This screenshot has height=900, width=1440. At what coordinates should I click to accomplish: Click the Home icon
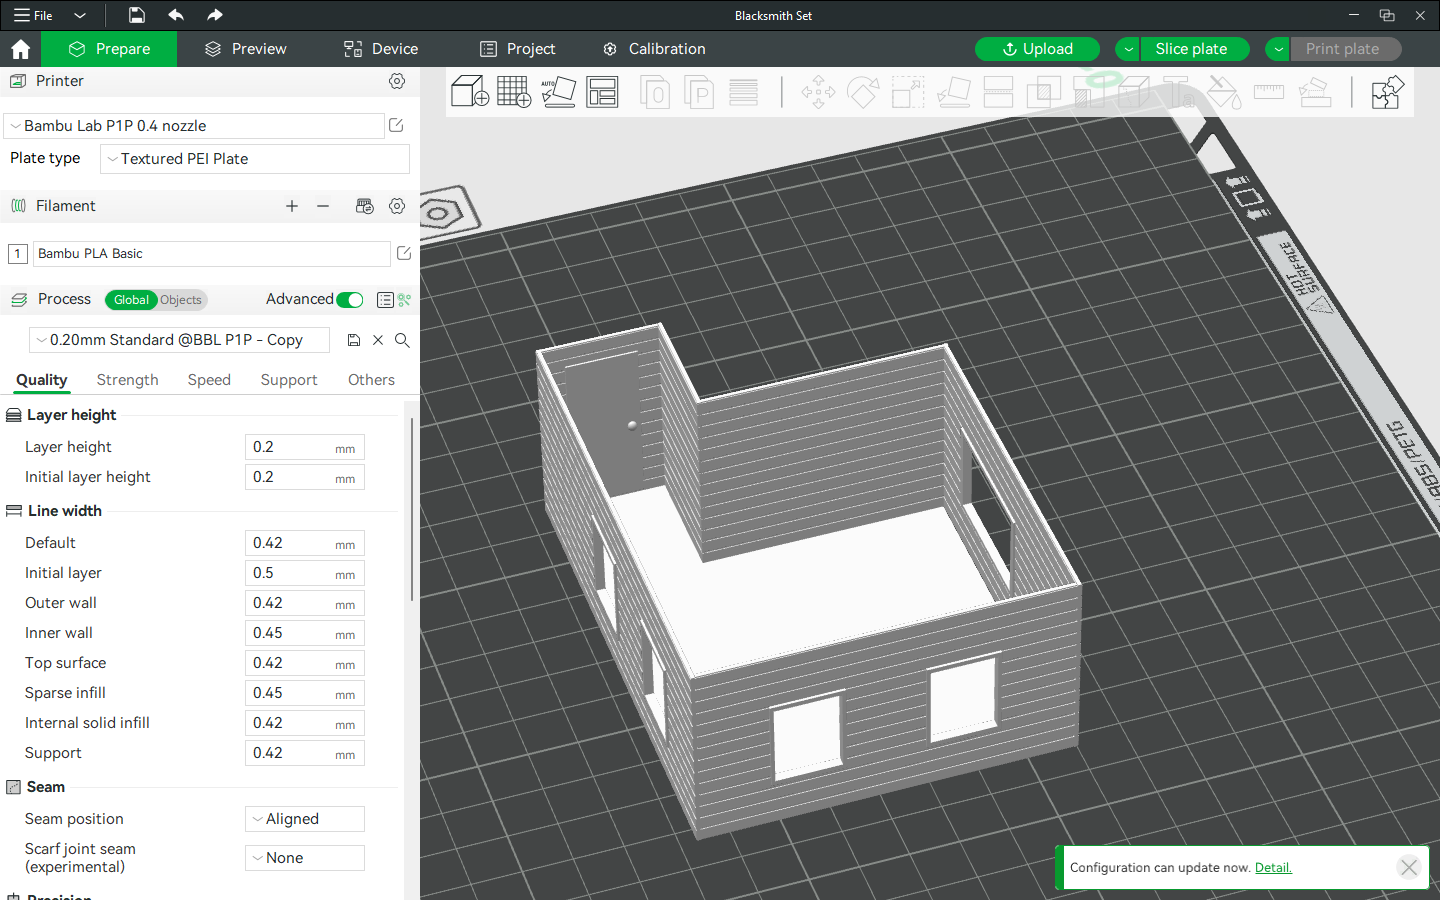pos(20,49)
